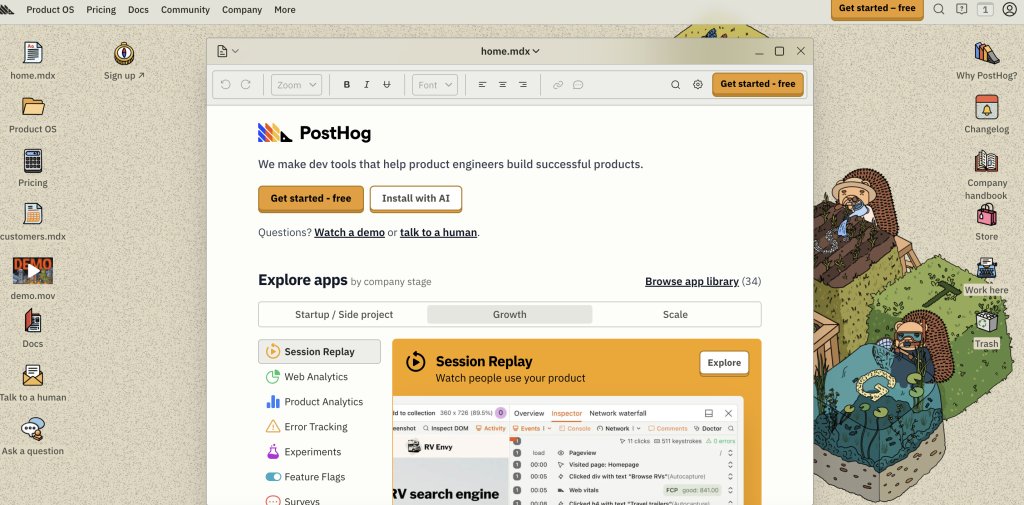Open the Docs desktop book icon
1024x505 pixels.
[33, 321]
